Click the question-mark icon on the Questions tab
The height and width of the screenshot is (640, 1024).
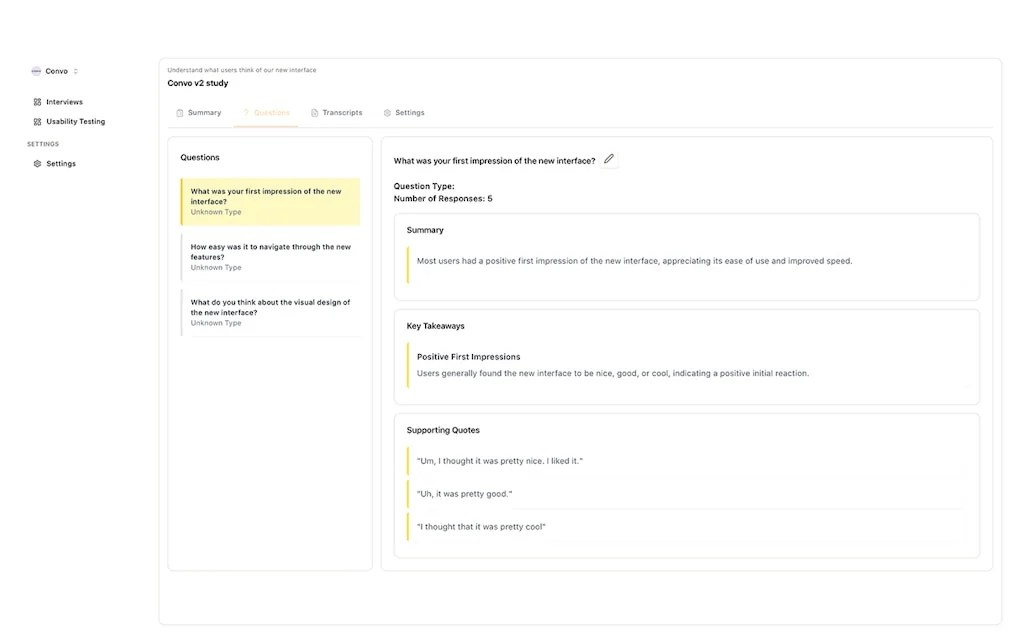[x=246, y=112]
